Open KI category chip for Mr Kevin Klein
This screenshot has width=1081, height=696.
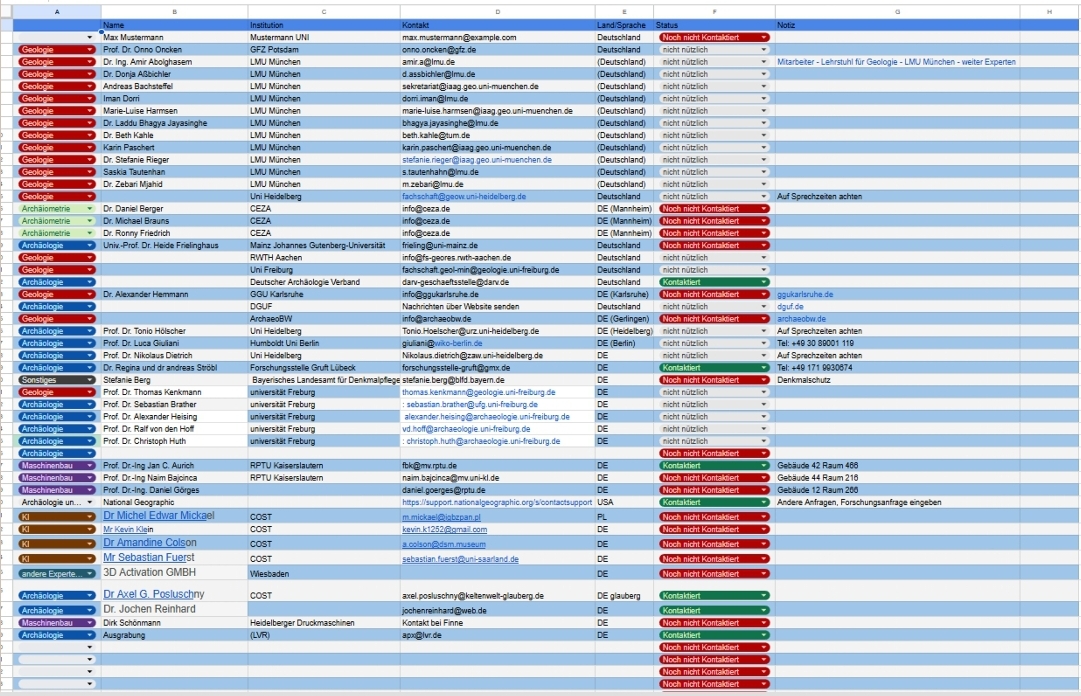tap(57, 529)
